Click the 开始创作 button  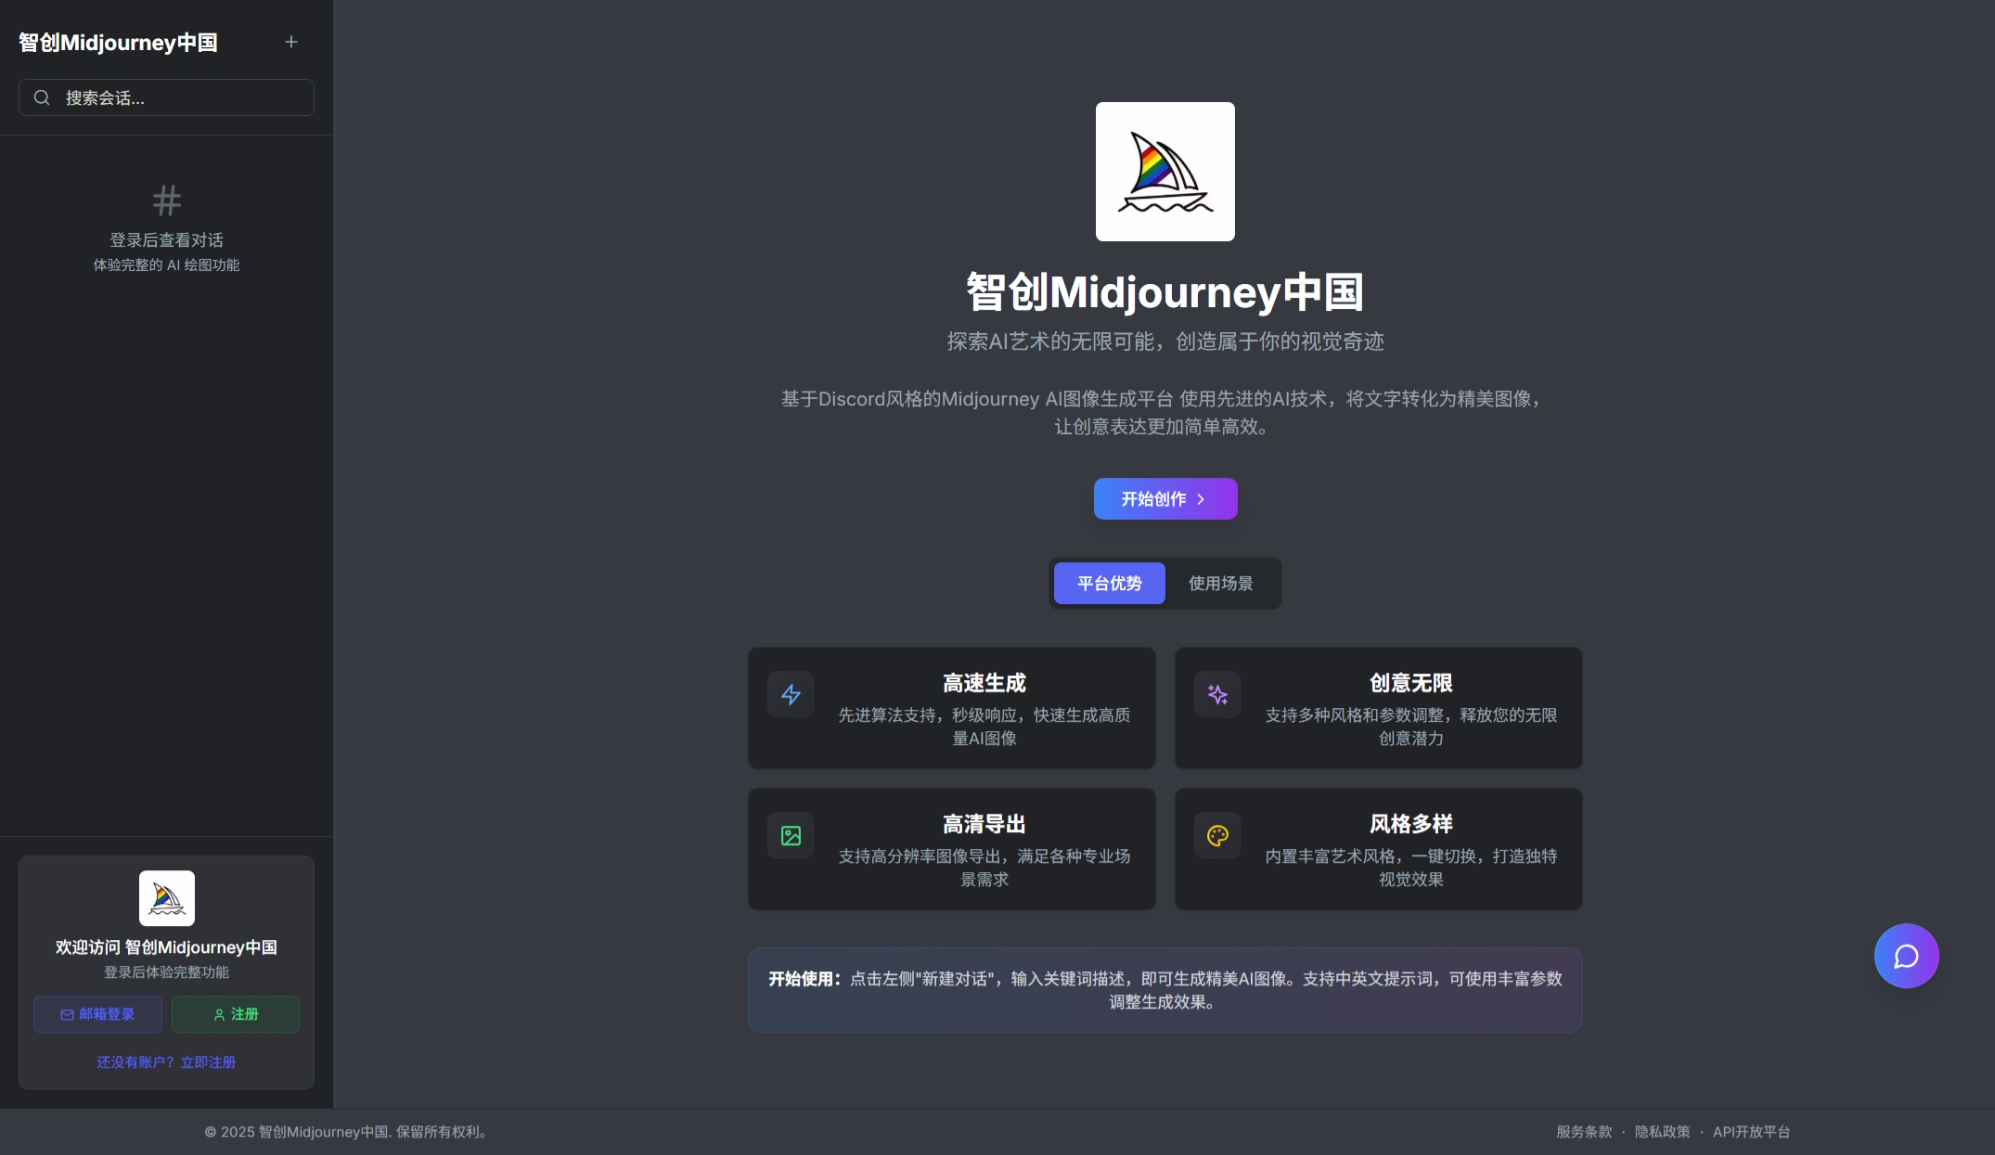click(x=1165, y=498)
